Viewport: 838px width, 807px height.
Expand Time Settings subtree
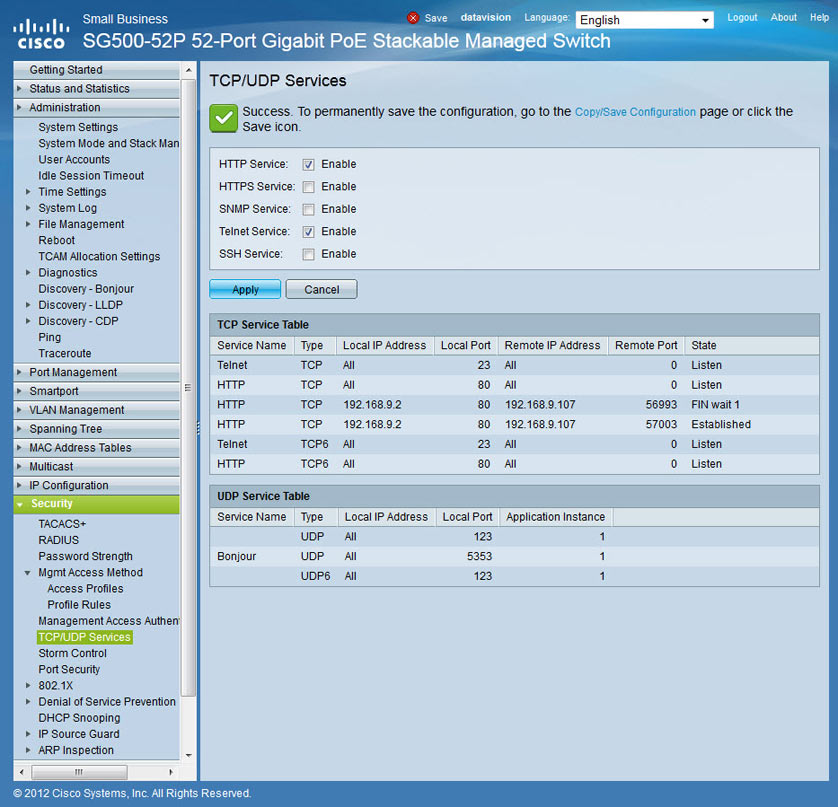28,192
